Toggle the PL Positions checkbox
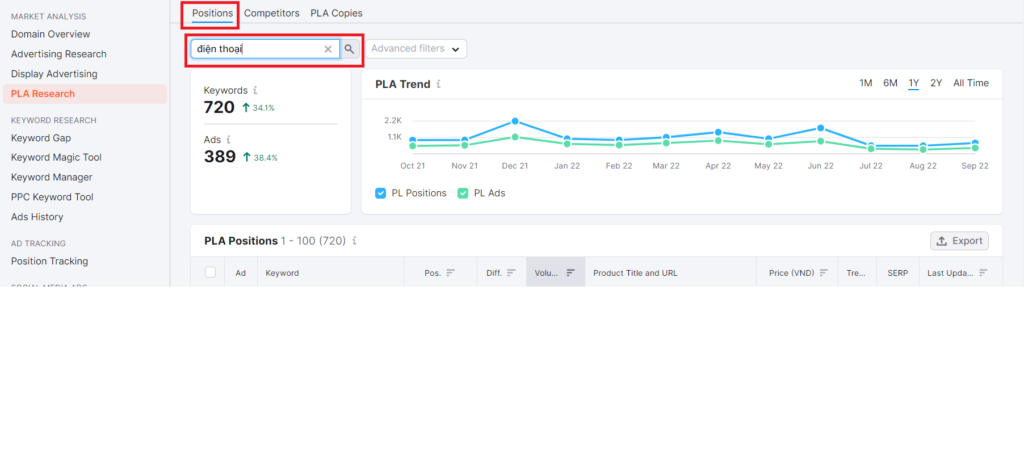 coord(381,193)
